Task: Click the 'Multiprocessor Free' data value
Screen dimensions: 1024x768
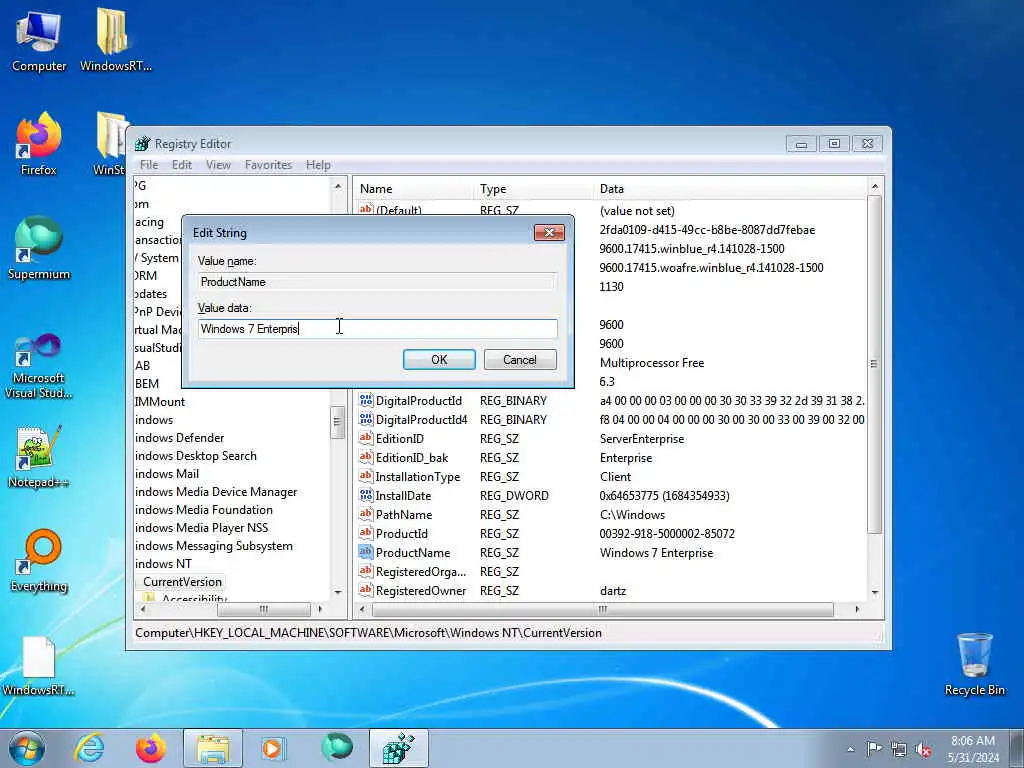Action: click(x=652, y=362)
